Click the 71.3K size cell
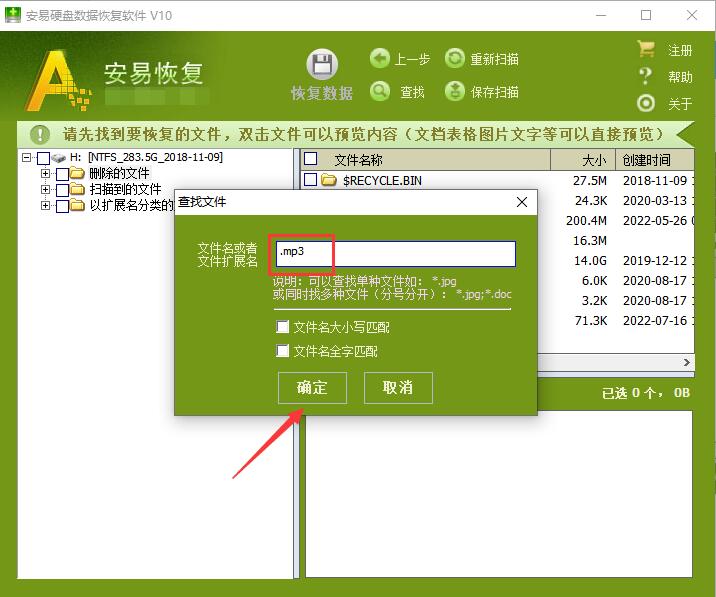Viewport: 716px width, 597px height. [x=591, y=321]
